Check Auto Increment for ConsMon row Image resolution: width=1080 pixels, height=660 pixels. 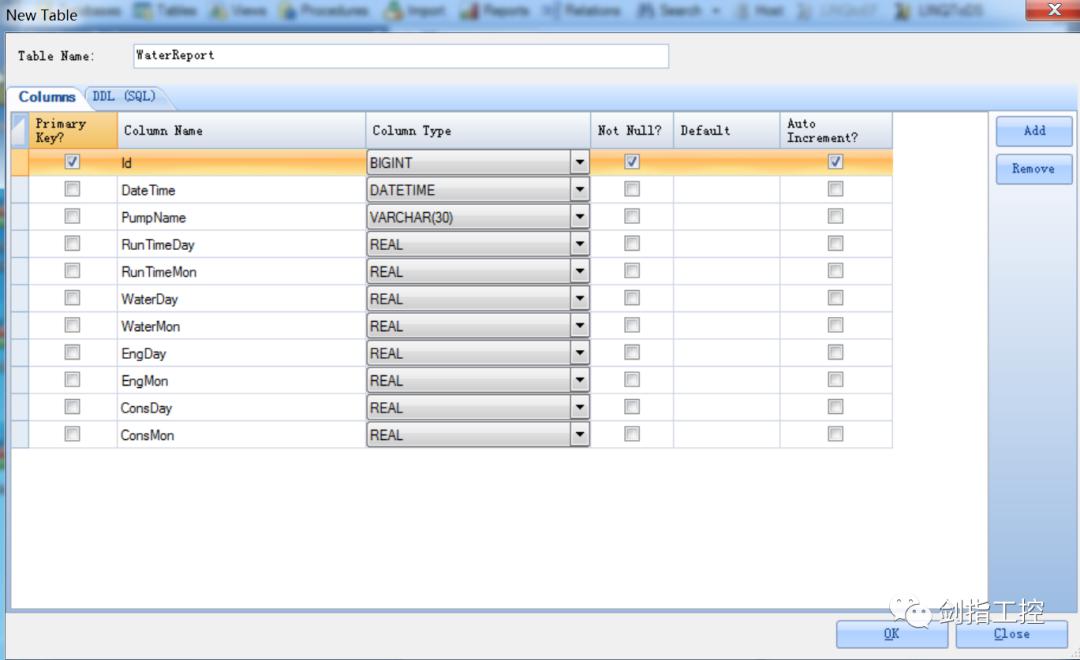(x=835, y=434)
